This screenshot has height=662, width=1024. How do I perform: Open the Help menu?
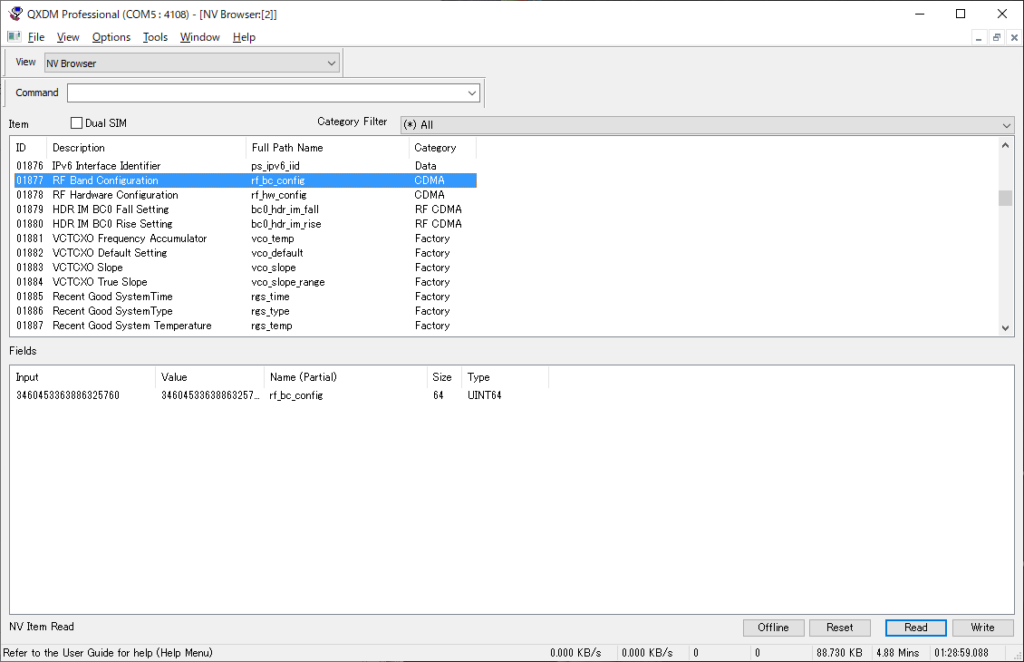click(244, 37)
